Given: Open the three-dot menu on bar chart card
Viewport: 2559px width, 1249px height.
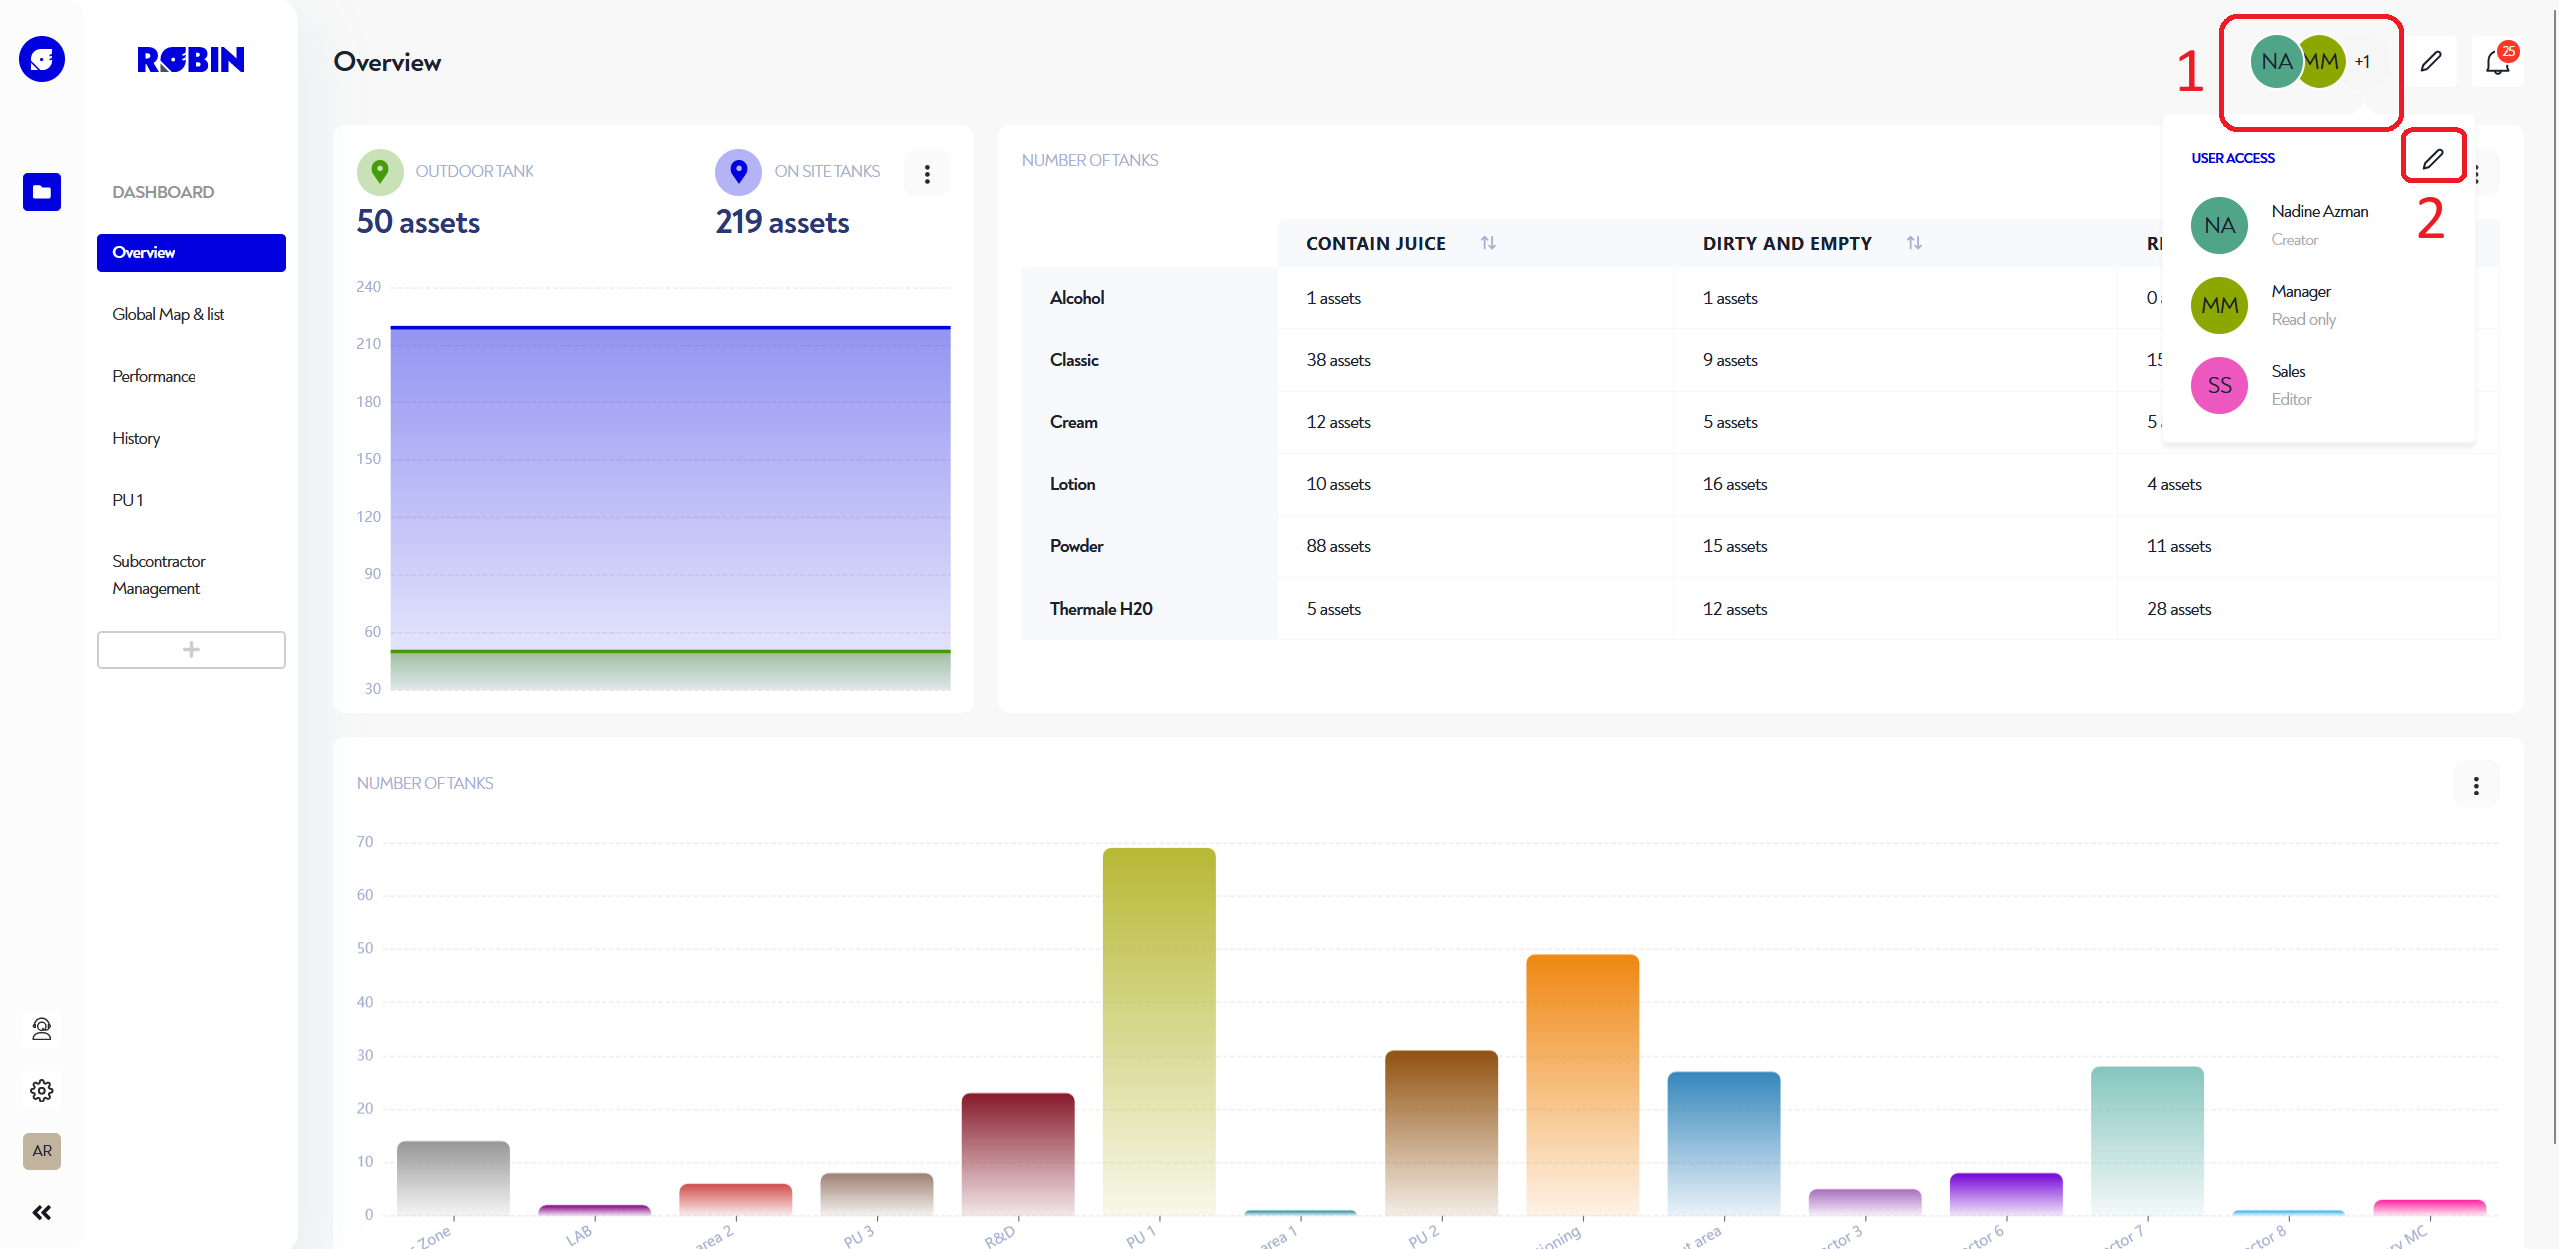Looking at the screenshot, I should click(x=2476, y=786).
